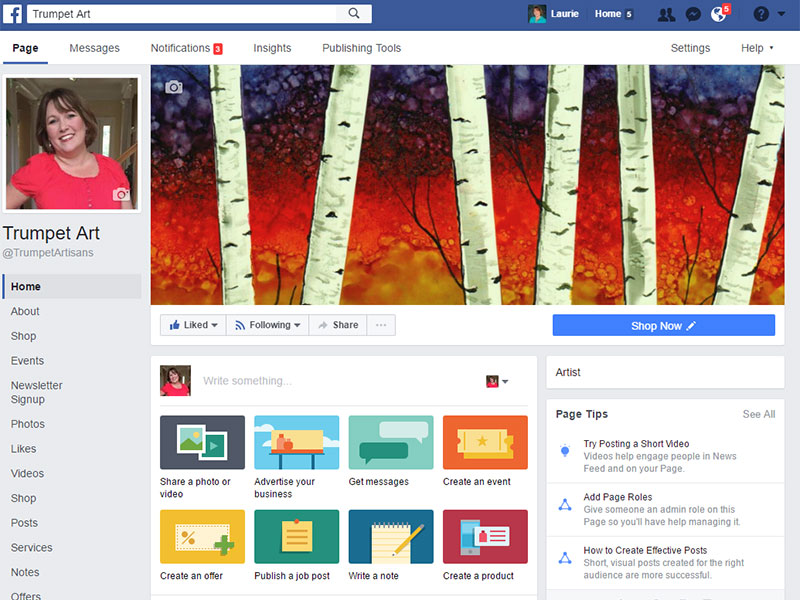The height and width of the screenshot is (600, 800).
Task: Switch to the Messages tab
Action: 94,48
